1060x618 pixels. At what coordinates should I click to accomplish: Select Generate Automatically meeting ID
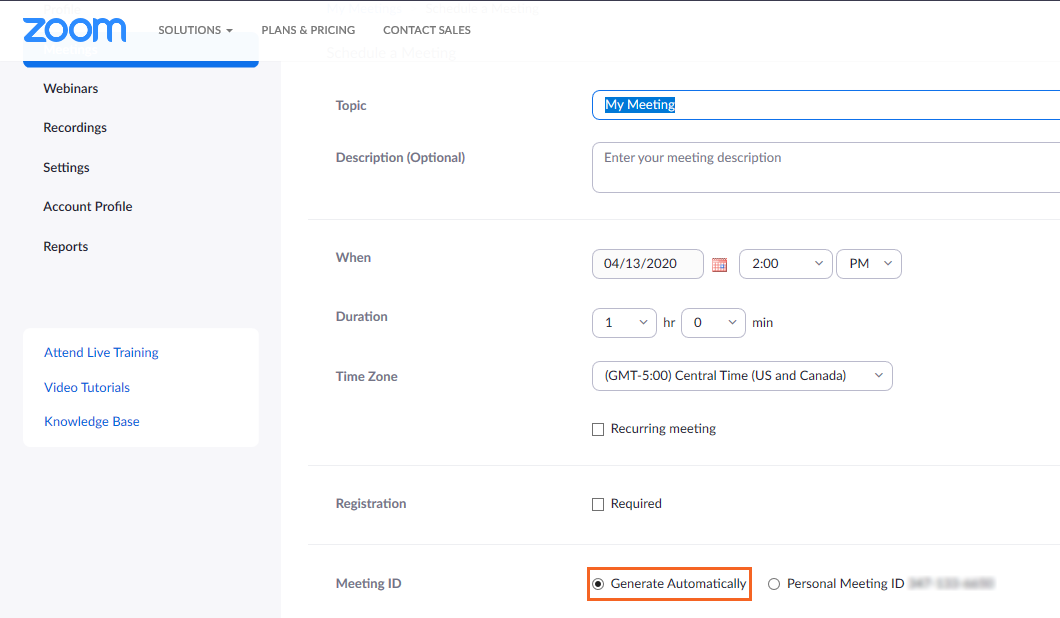(598, 584)
